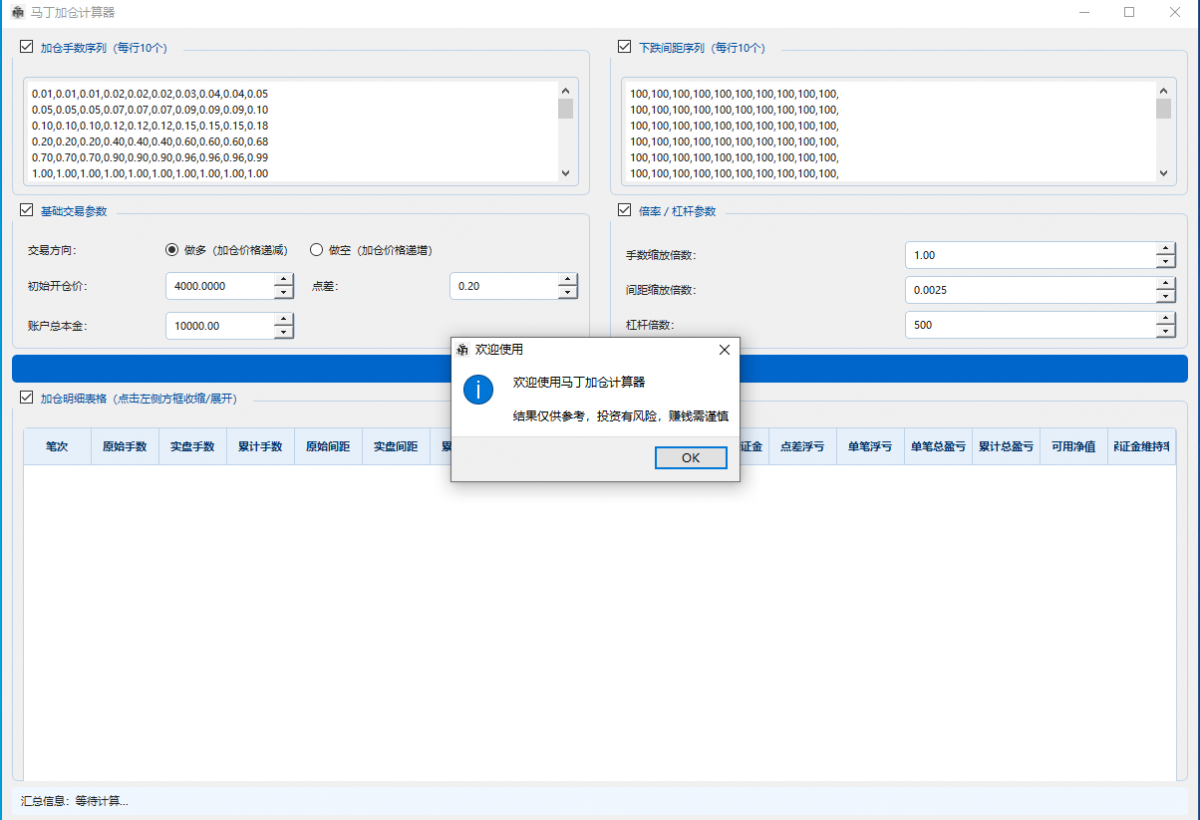The width and height of the screenshot is (1200, 820).
Task: Click scroll-up arrow of 加仓手数序列 text box
Action: click(565, 89)
